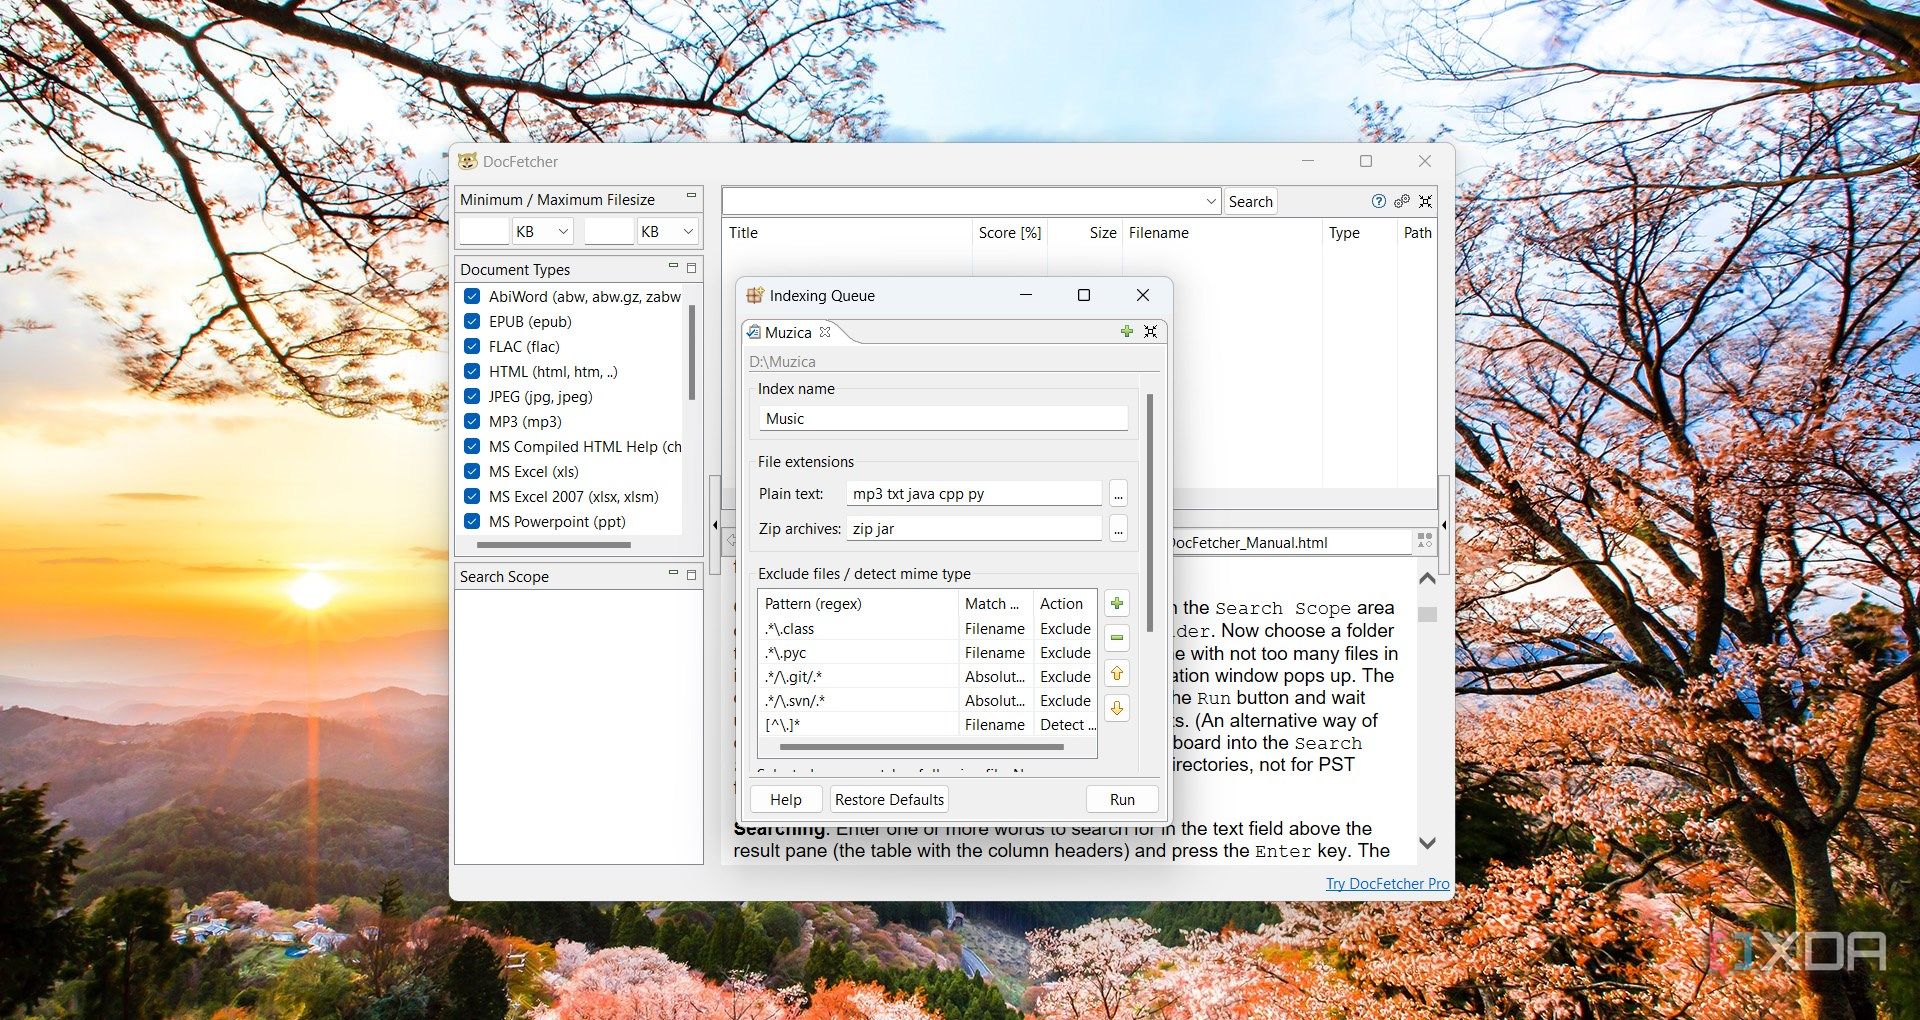Click Restore Defaults button
1920x1020 pixels.
coord(889,799)
